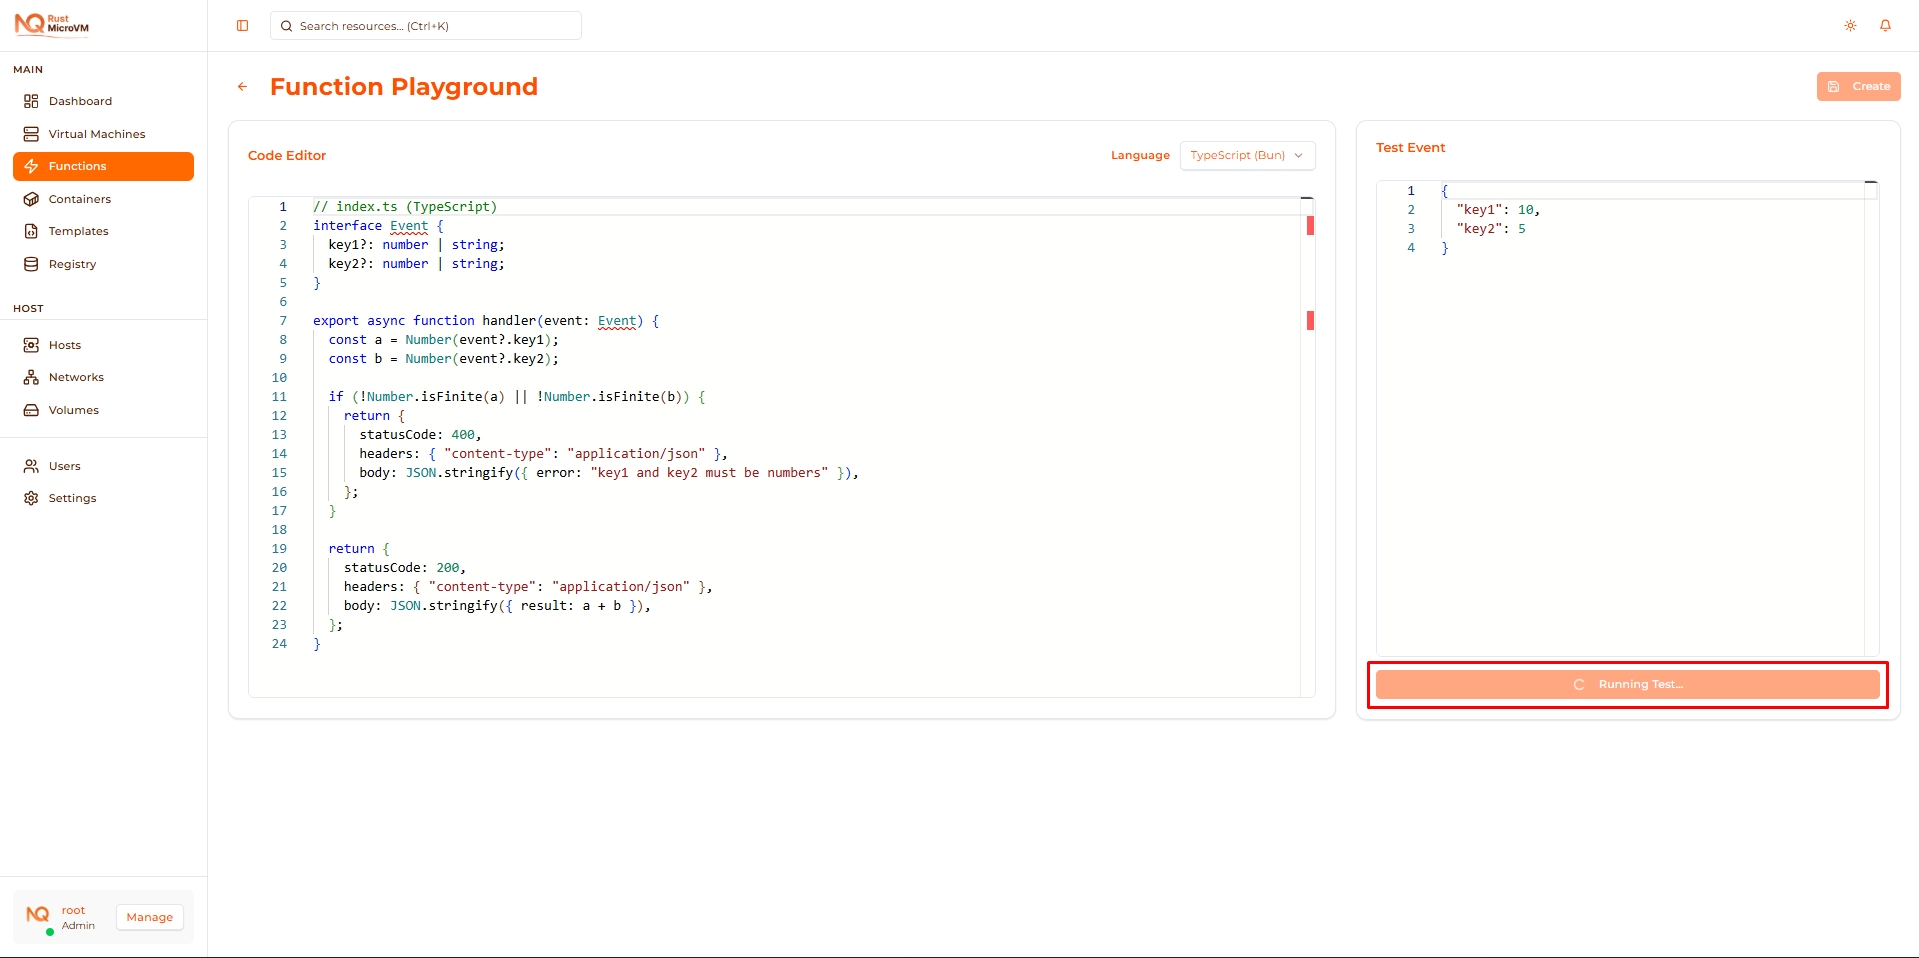
Task: Click the Running Test button
Action: coord(1627,685)
